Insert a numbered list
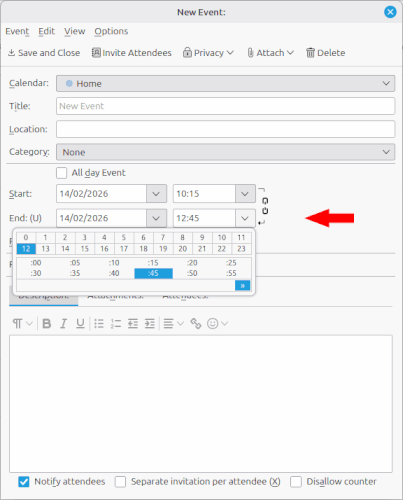The width and height of the screenshot is (403, 500). [116, 323]
